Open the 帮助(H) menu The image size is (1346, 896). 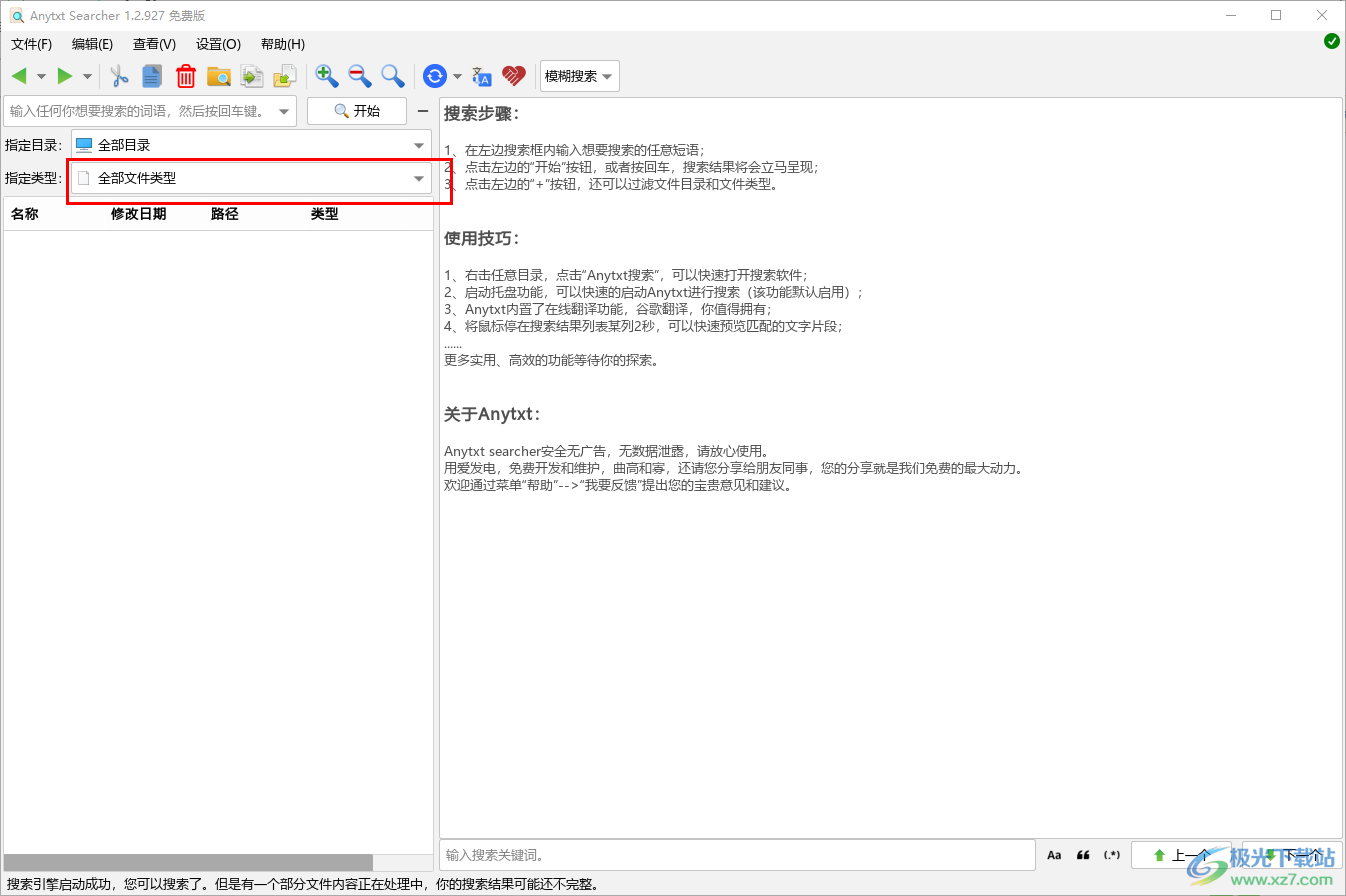[282, 44]
